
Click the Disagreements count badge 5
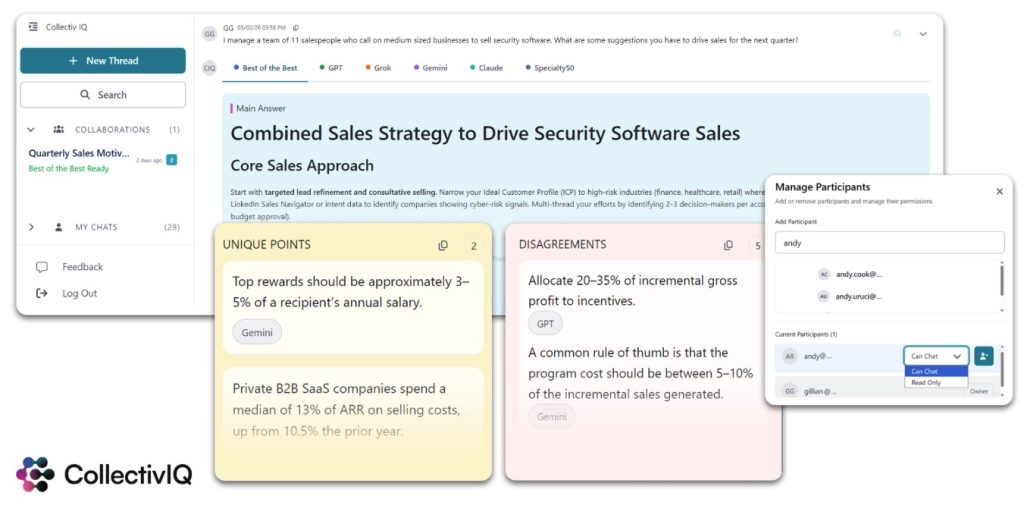pyautogui.click(x=758, y=246)
